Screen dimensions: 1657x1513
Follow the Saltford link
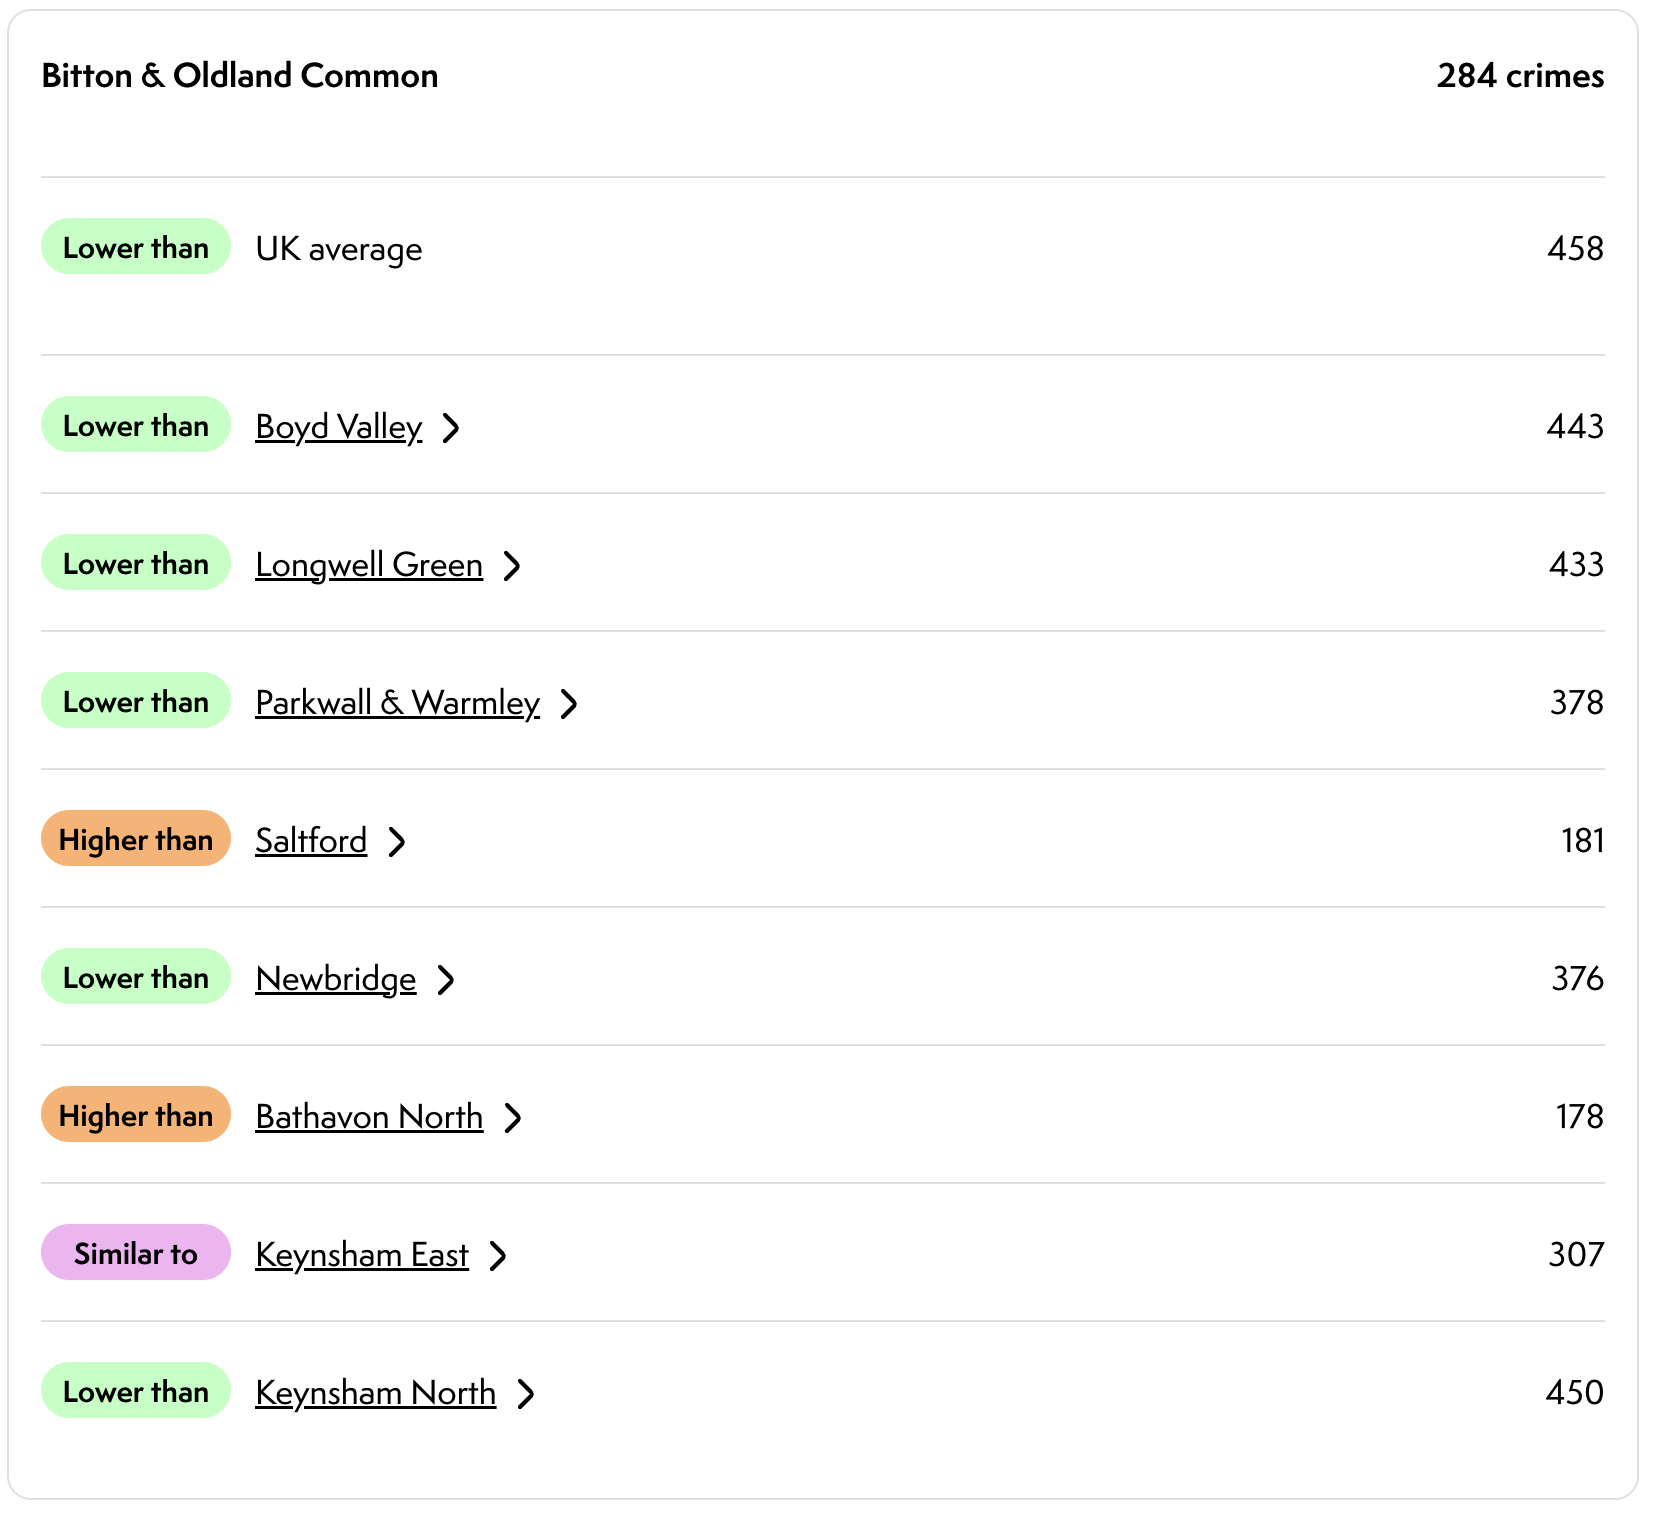click(x=311, y=841)
